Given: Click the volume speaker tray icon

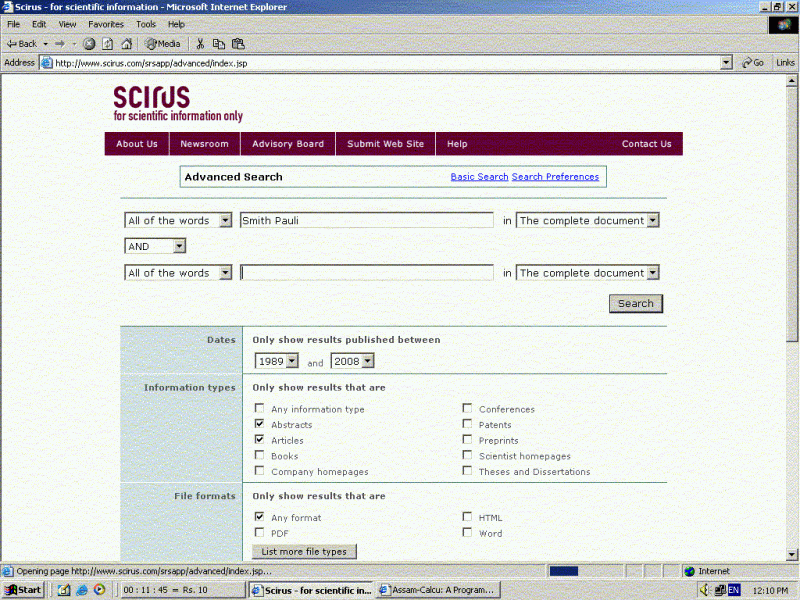Looking at the screenshot, I should pyautogui.click(x=705, y=590).
